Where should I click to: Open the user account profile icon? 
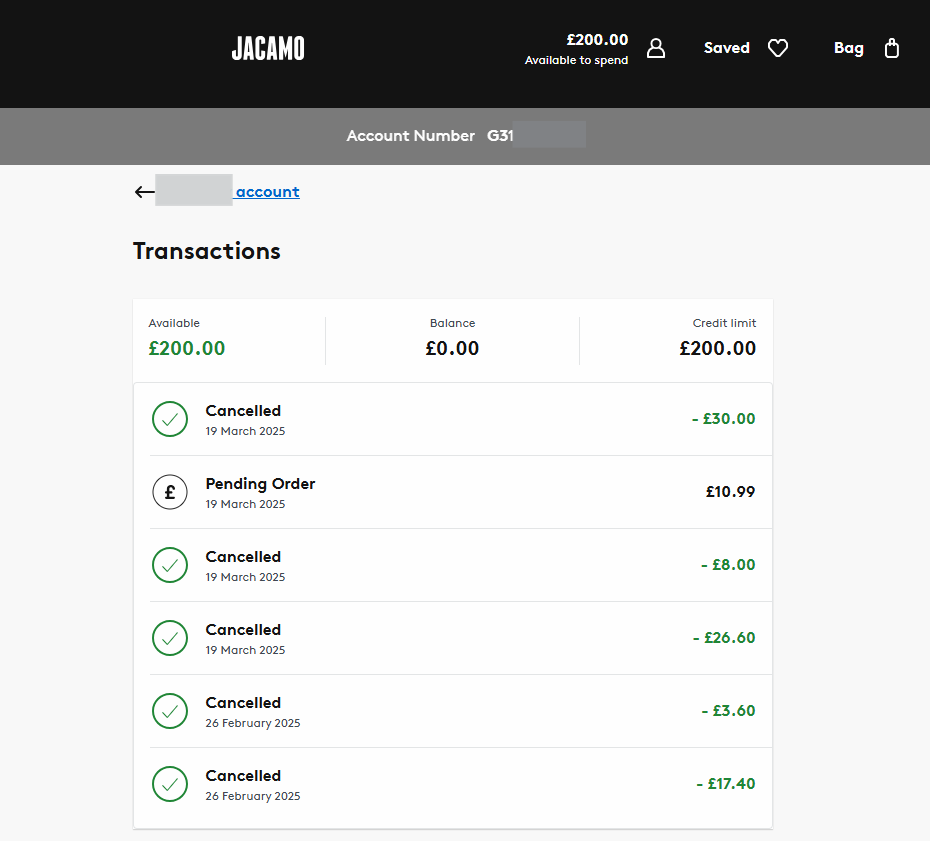tap(655, 49)
